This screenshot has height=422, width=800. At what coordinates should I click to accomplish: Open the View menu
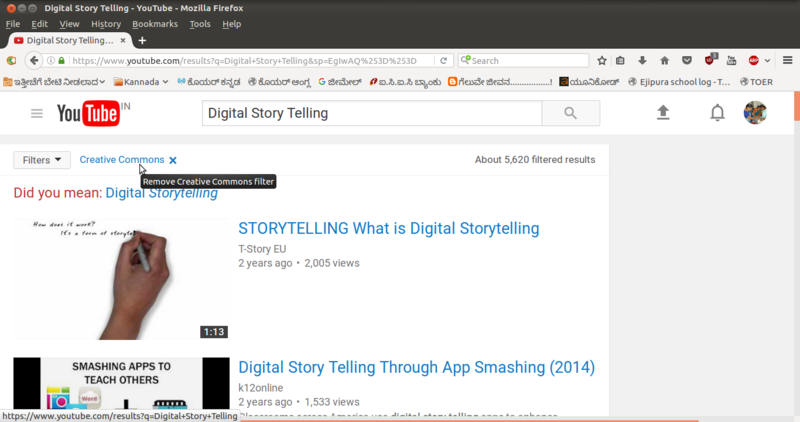69,24
